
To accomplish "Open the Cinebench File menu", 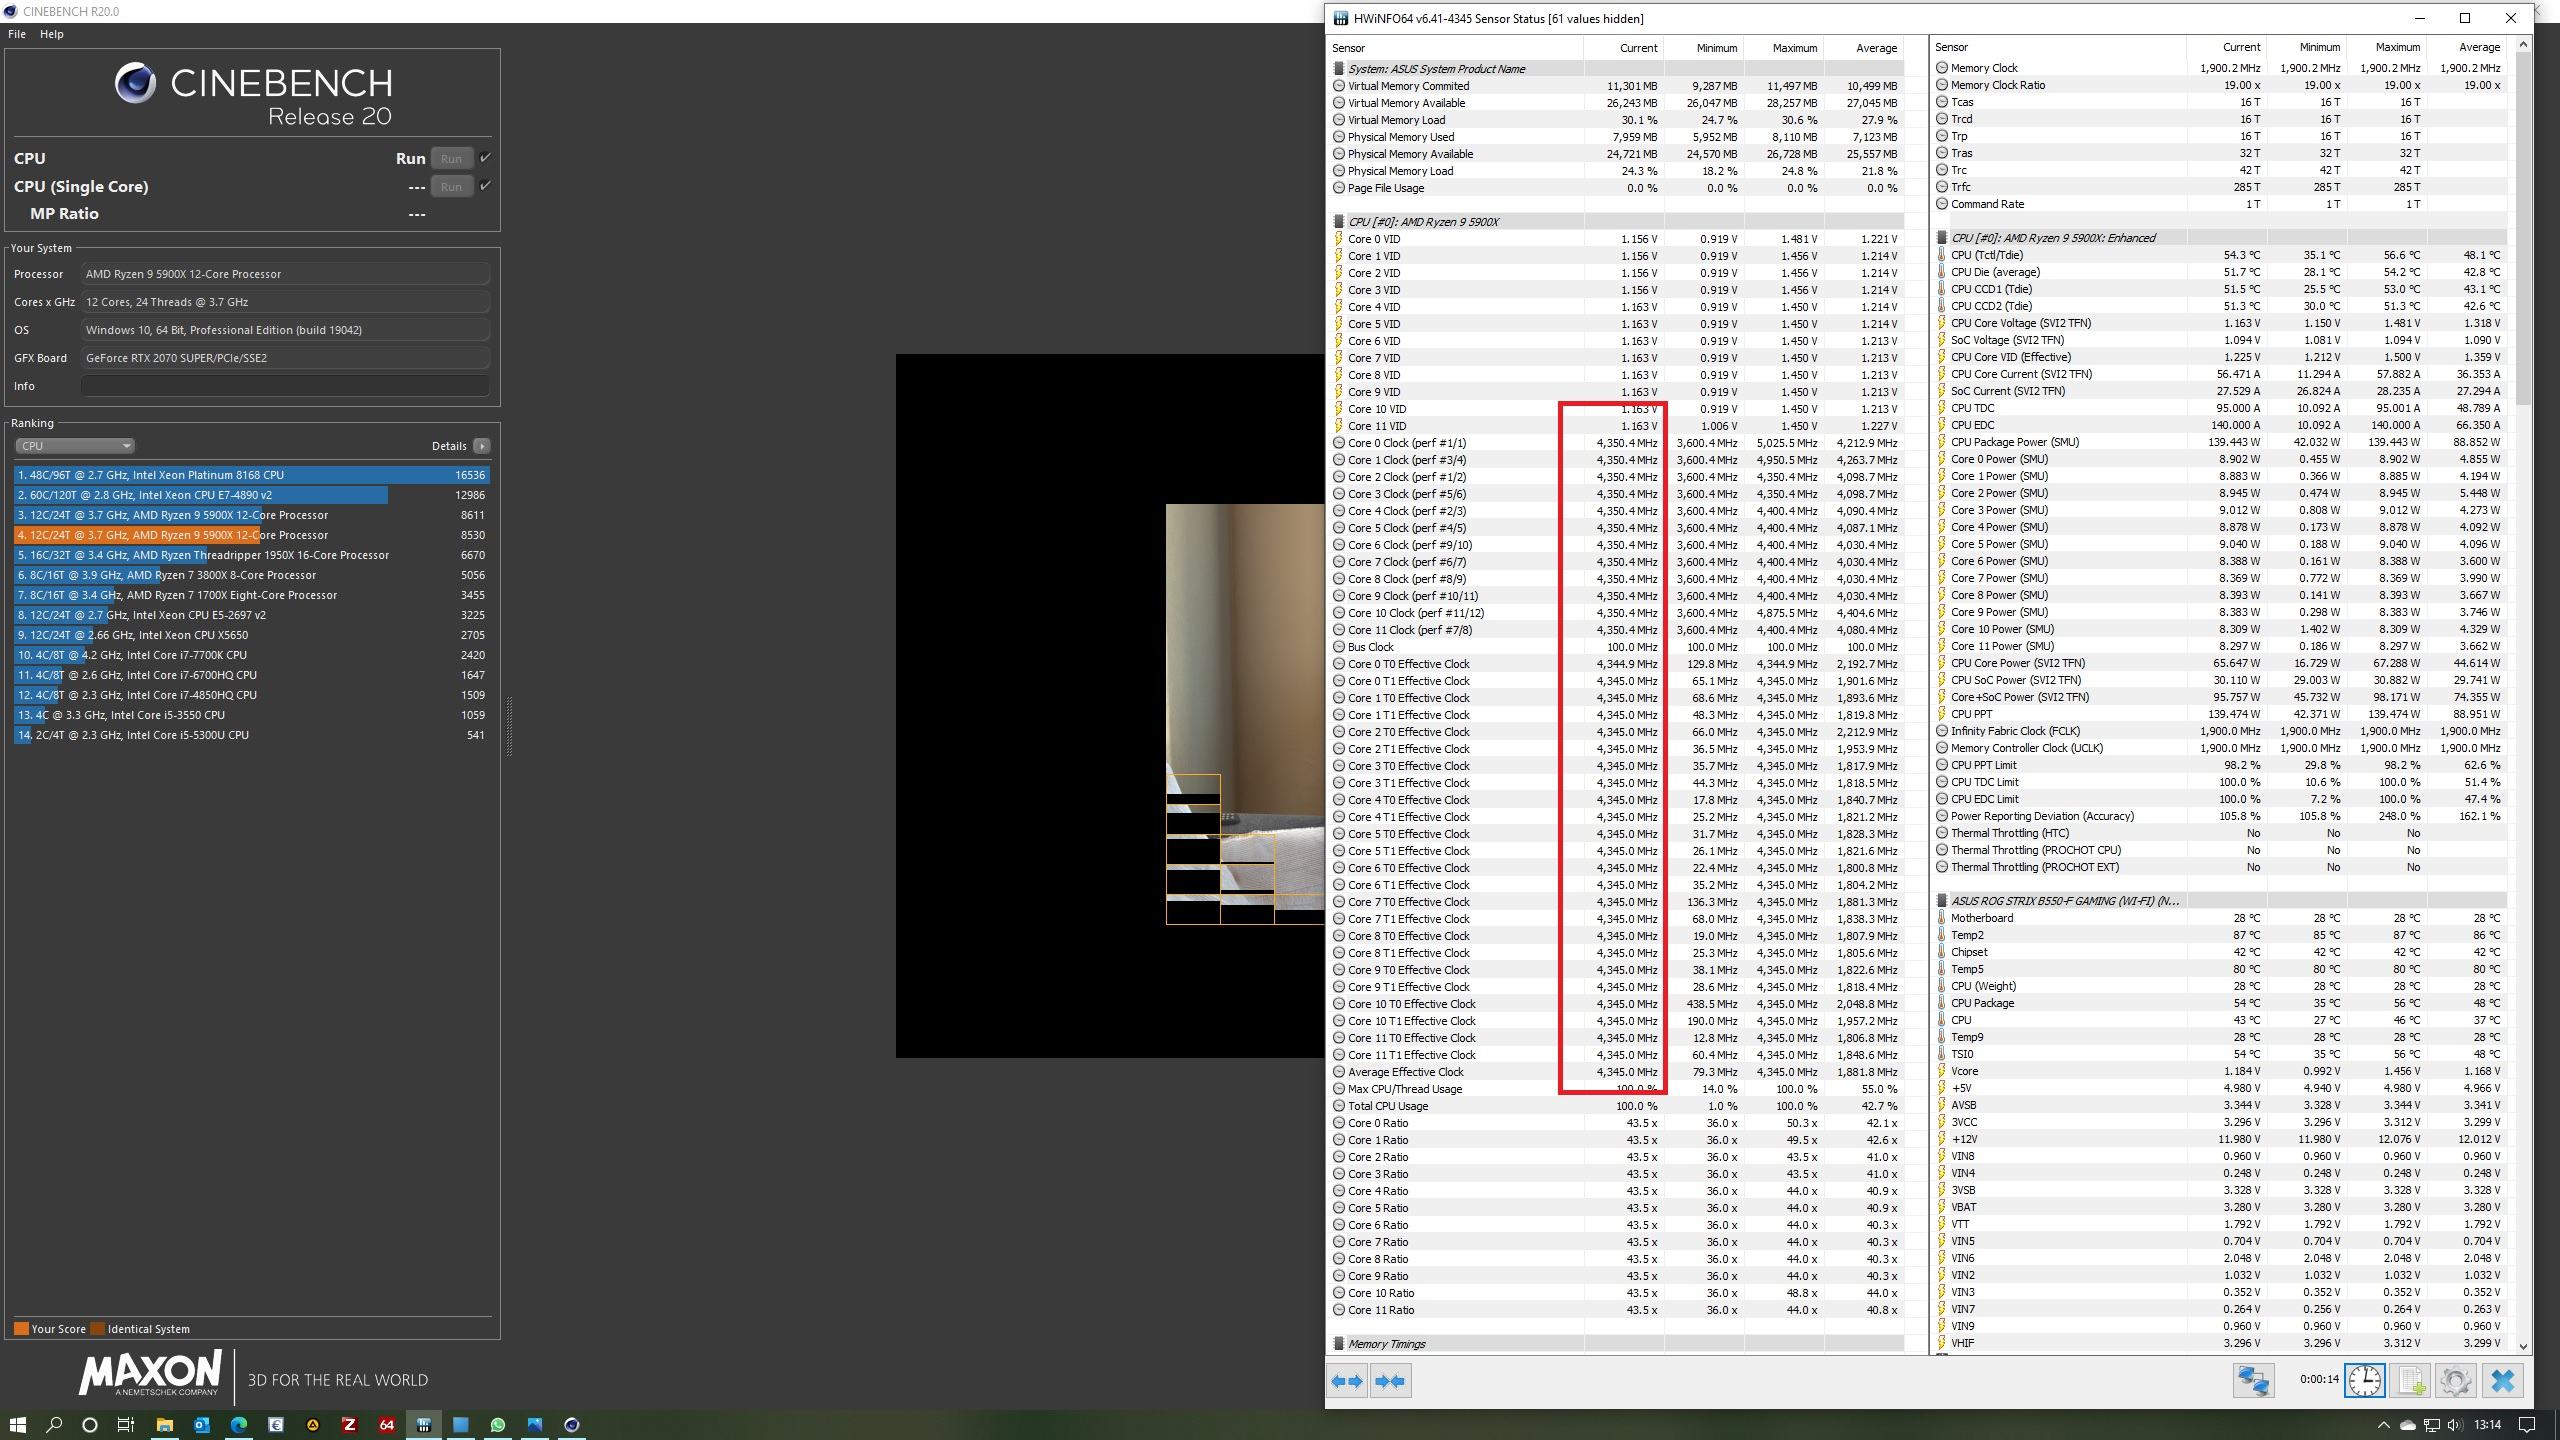I will click(17, 34).
